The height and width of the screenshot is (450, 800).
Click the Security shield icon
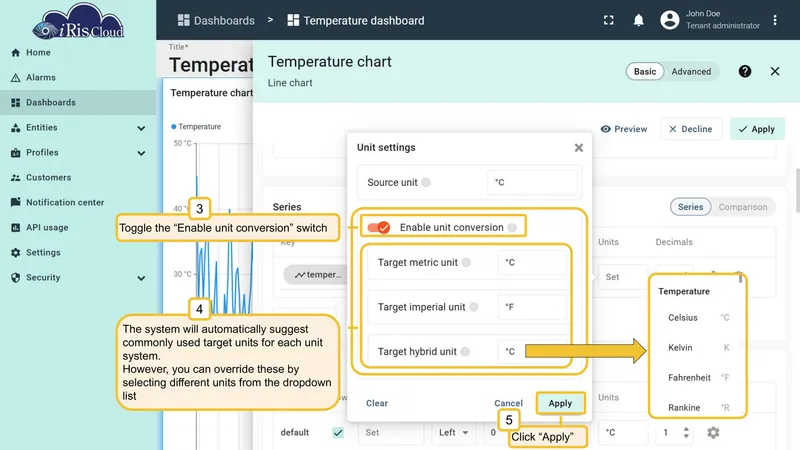(x=15, y=278)
